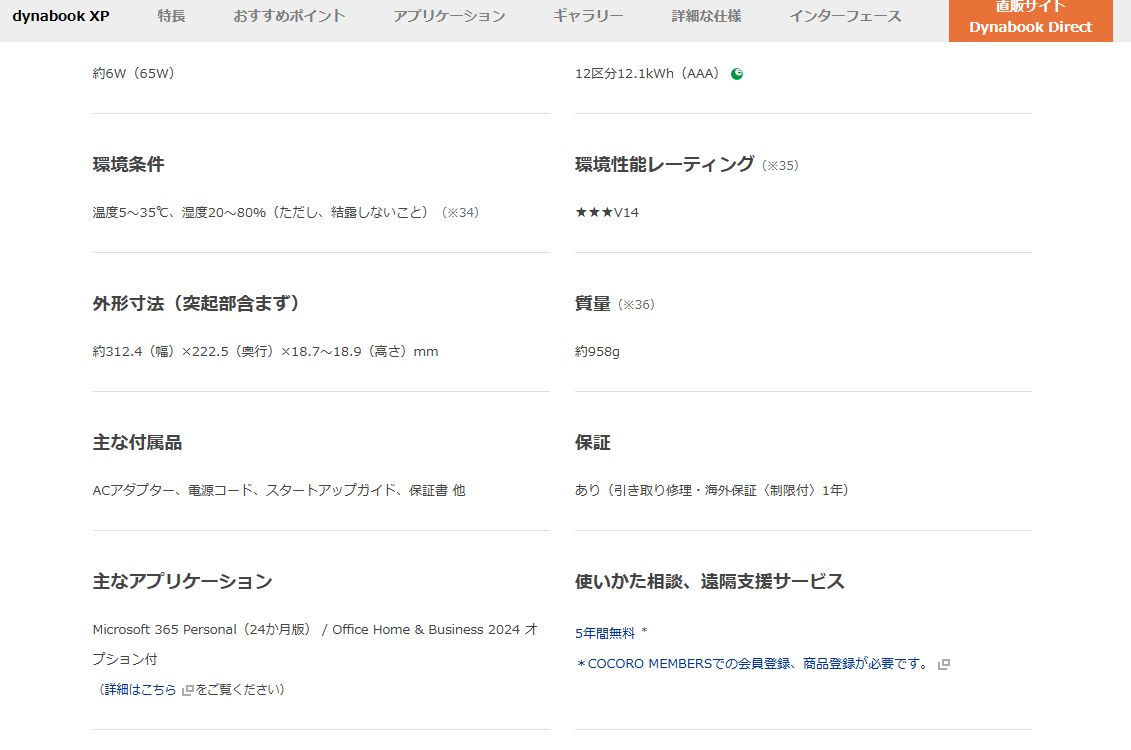Image resolution: width=1131 pixels, height=750 pixels.
Task: Click the ※36 footnote next to 質量
Action: click(636, 304)
